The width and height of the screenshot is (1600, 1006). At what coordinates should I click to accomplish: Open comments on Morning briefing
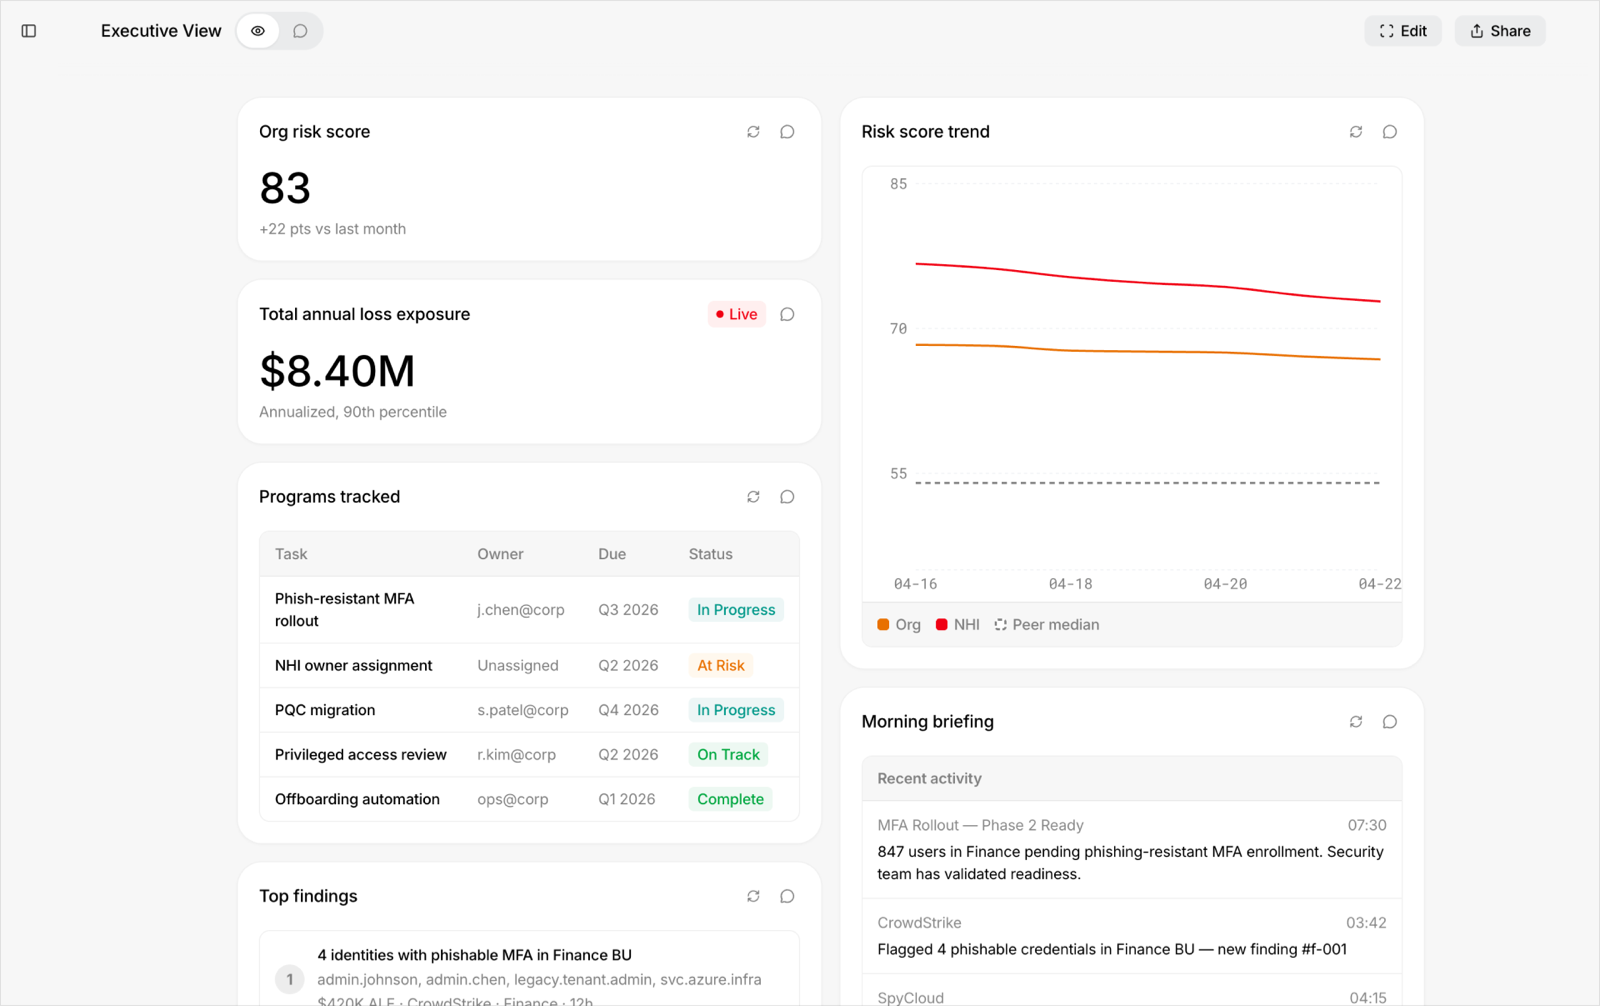[1390, 722]
